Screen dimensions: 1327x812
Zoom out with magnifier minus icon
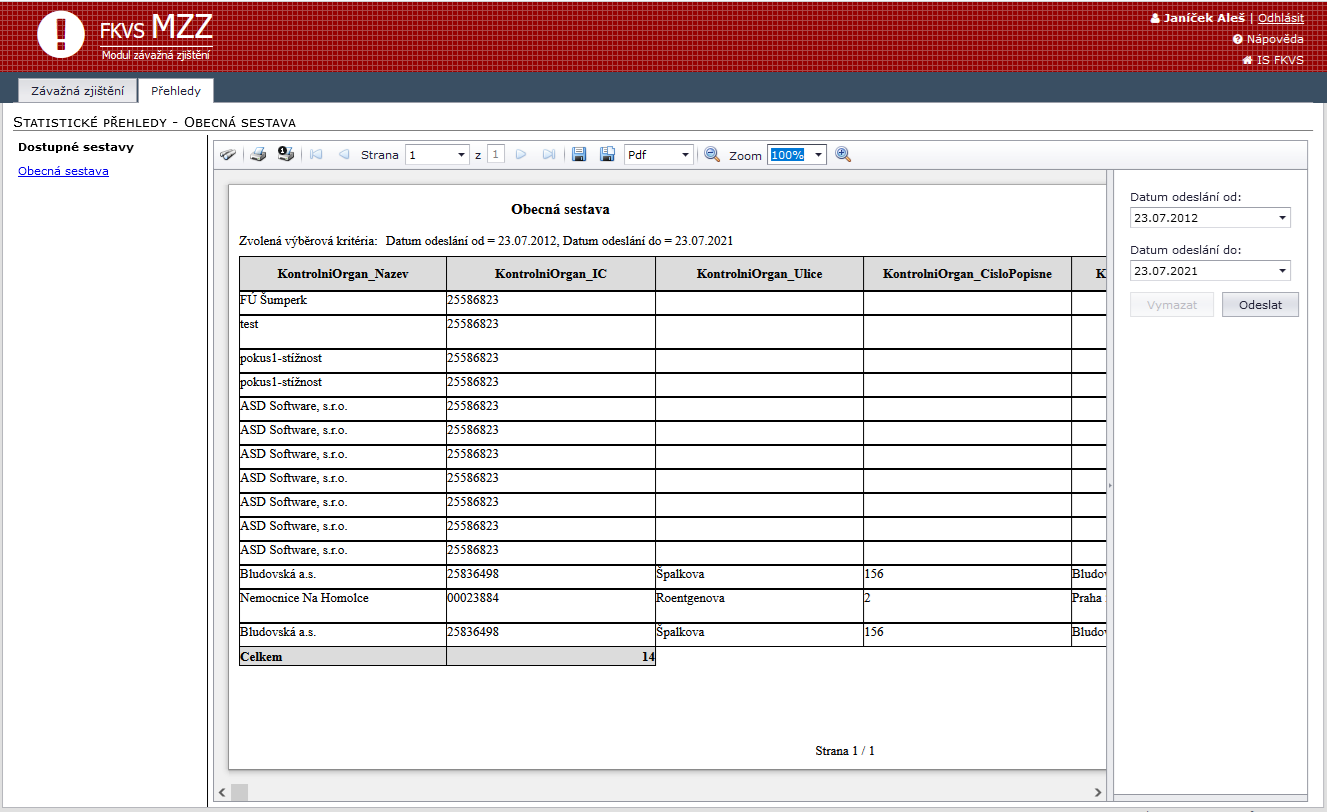point(712,155)
